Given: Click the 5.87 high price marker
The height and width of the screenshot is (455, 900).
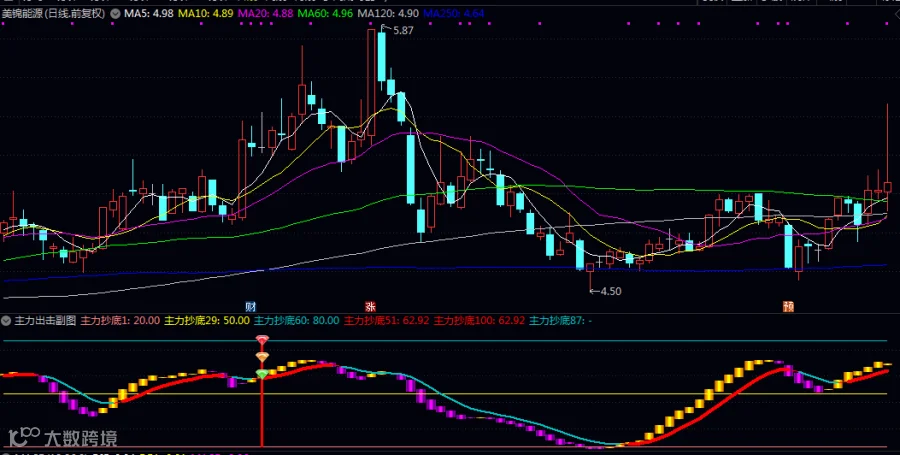Looking at the screenshot, I should (402, 31).
